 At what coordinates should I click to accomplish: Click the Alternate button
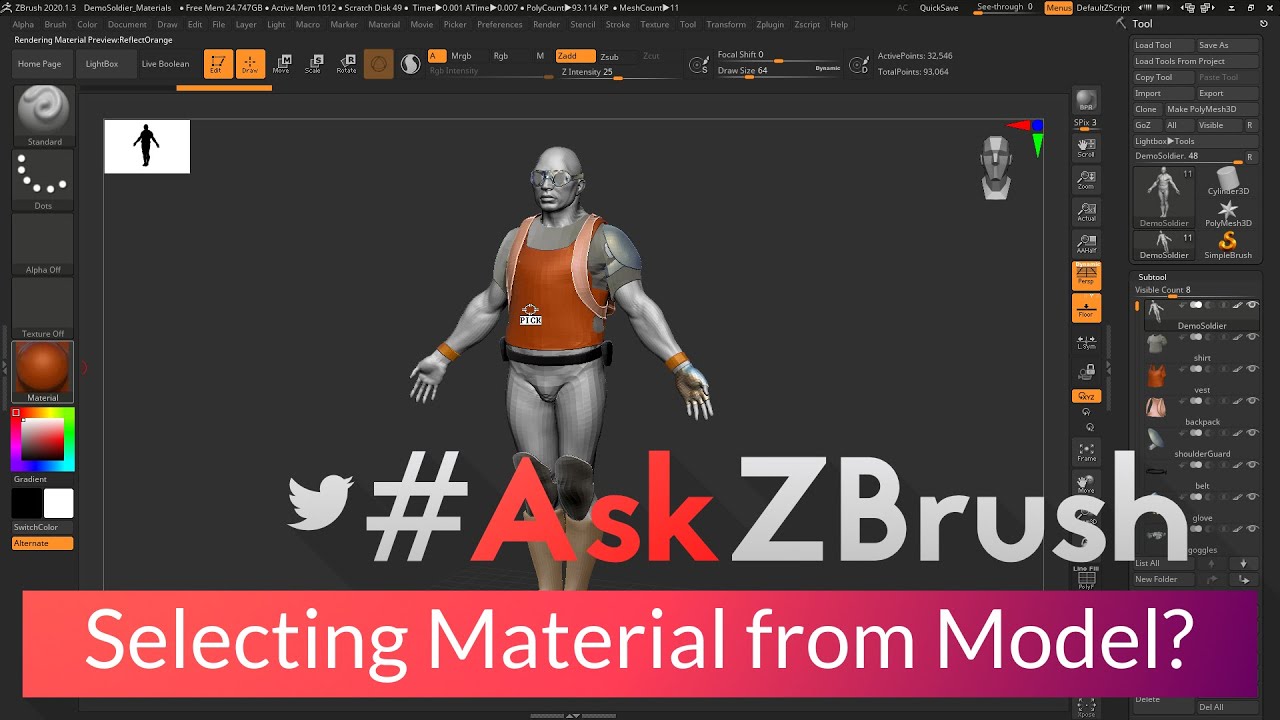pyautogui.click(x=43, y=543)
